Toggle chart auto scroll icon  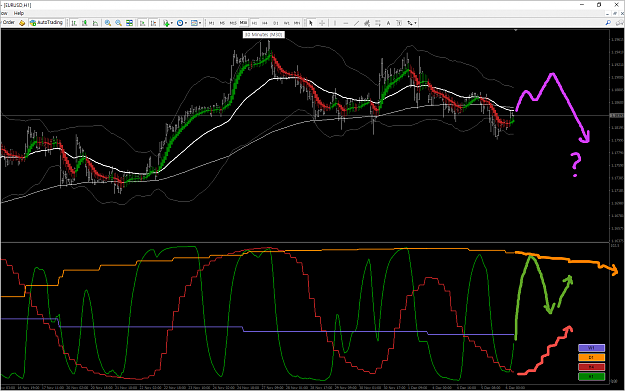click(142, 23)
